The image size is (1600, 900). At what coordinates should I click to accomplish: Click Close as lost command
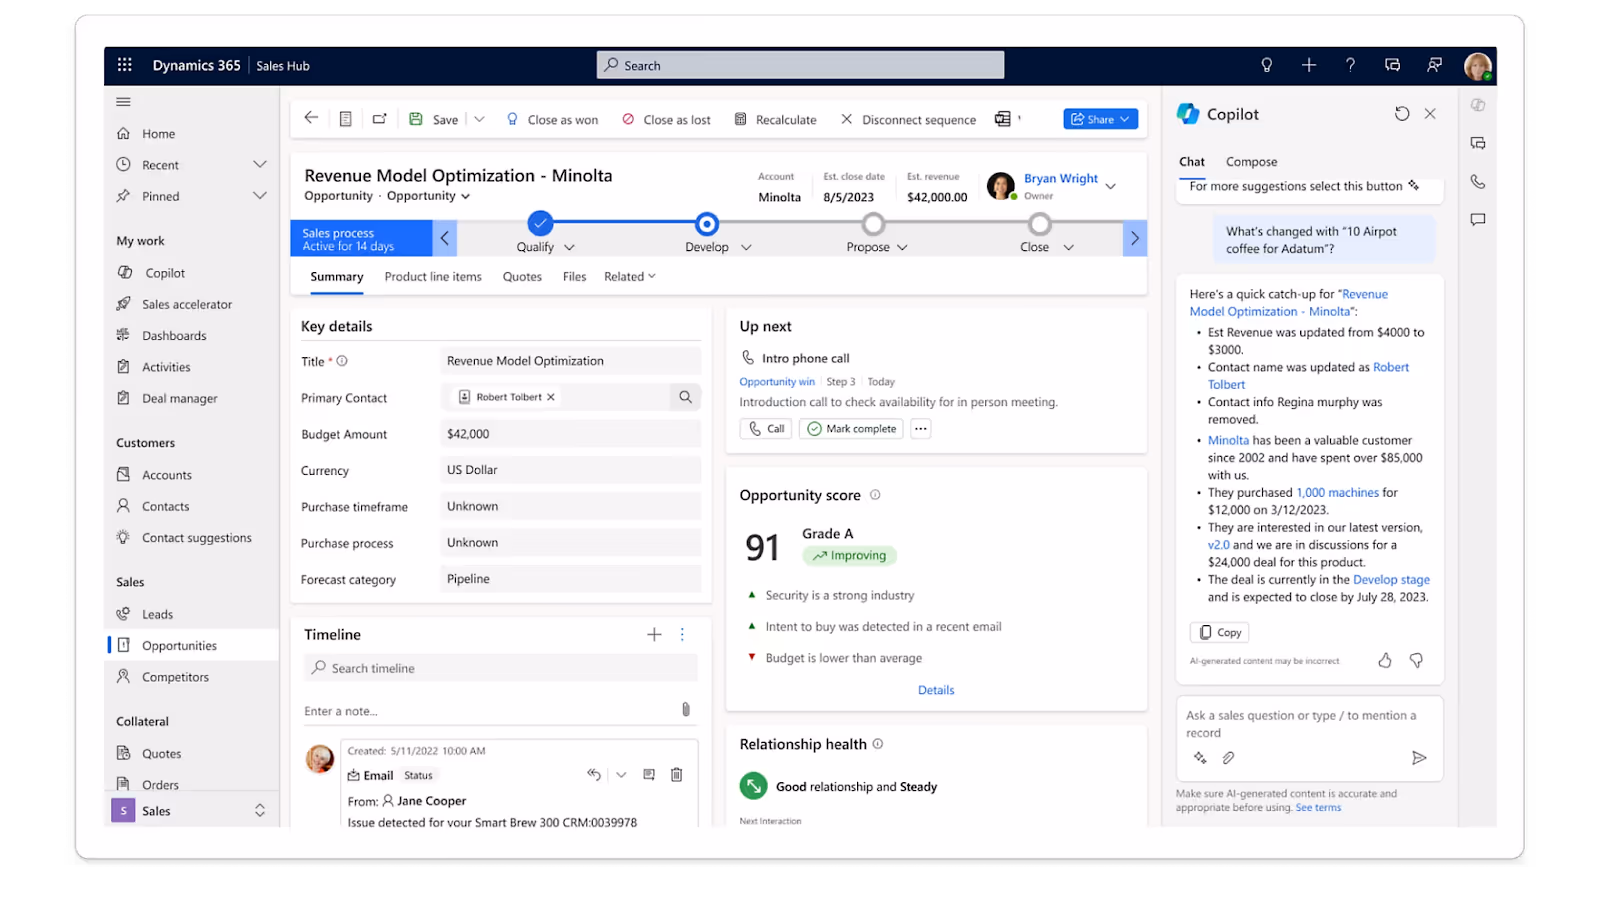click(666, 119)
